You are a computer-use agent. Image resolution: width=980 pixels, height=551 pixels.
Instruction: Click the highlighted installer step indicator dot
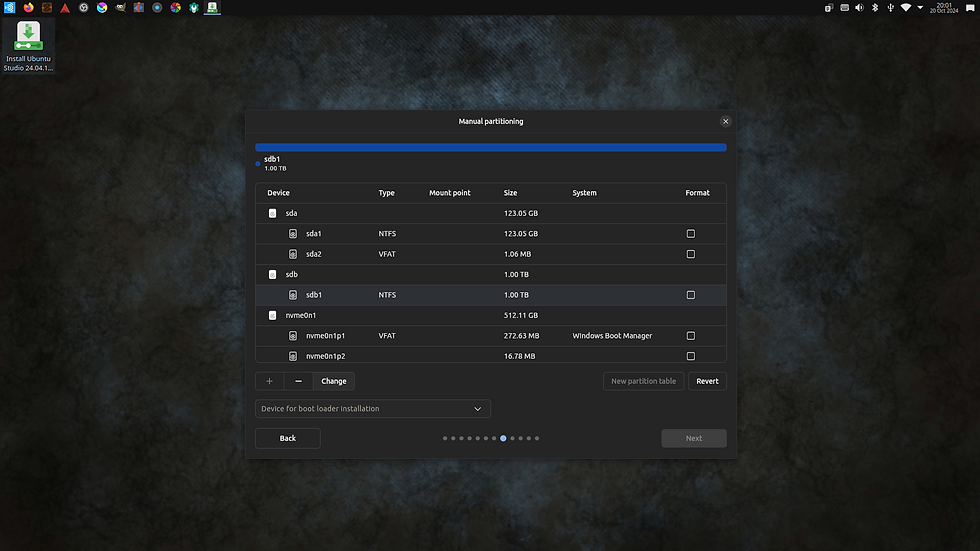pyautogui.click(x=503, y=439)
